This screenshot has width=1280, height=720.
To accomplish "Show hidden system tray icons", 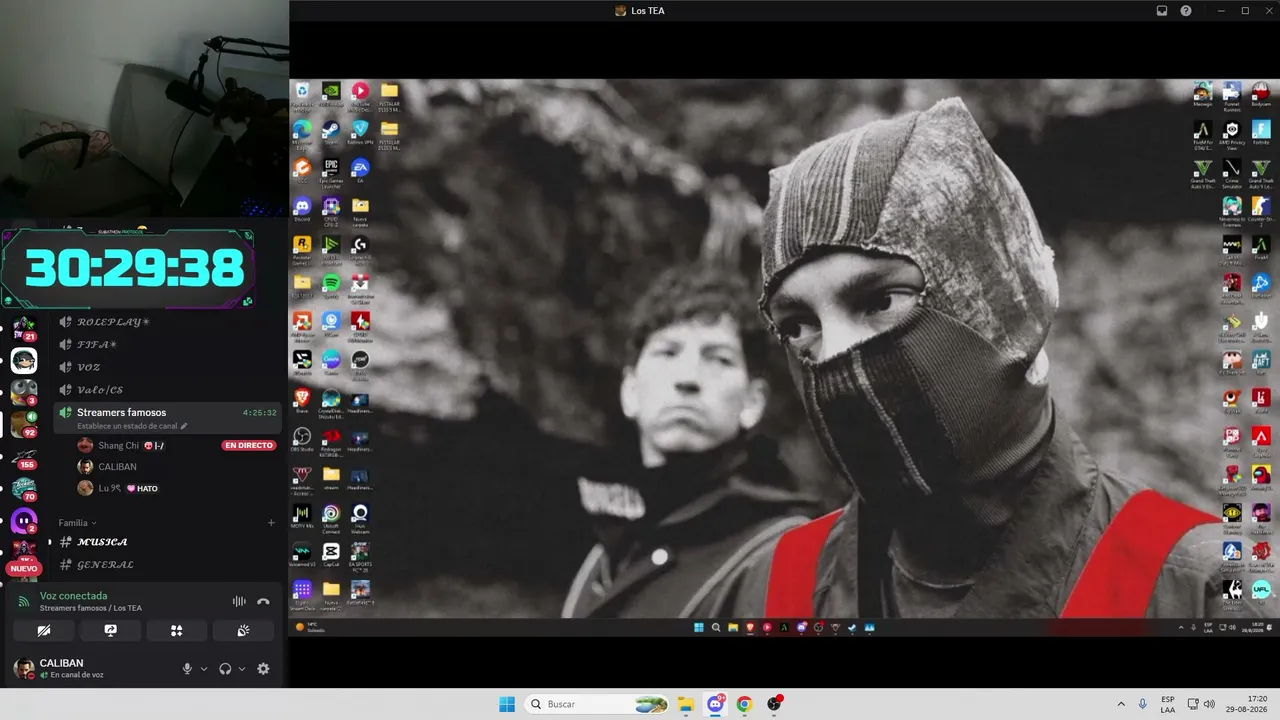I will click(1121, 704).
